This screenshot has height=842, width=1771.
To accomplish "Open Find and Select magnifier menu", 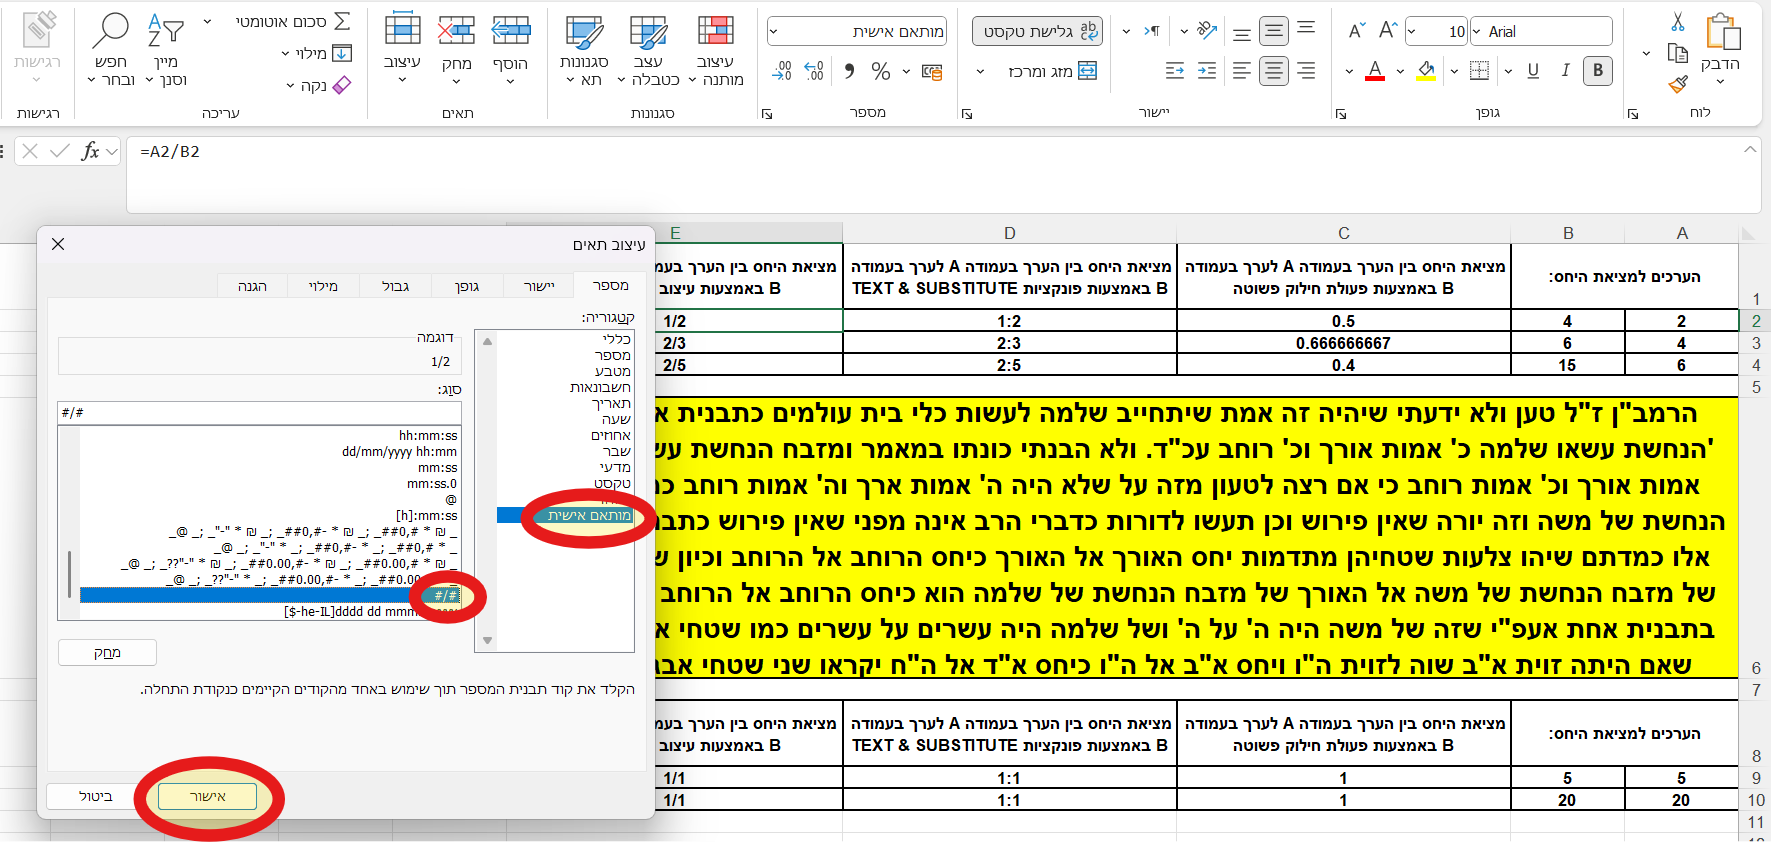I will [110, 50].
